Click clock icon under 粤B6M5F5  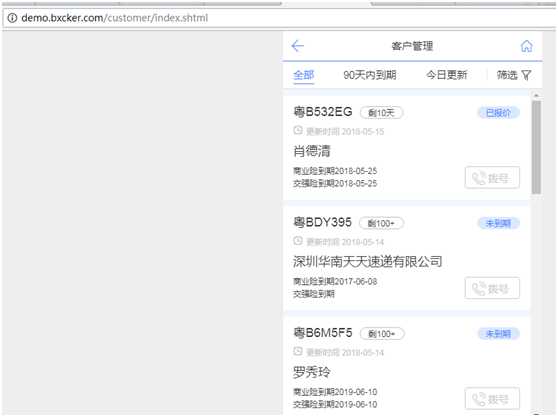pos(298,352)
